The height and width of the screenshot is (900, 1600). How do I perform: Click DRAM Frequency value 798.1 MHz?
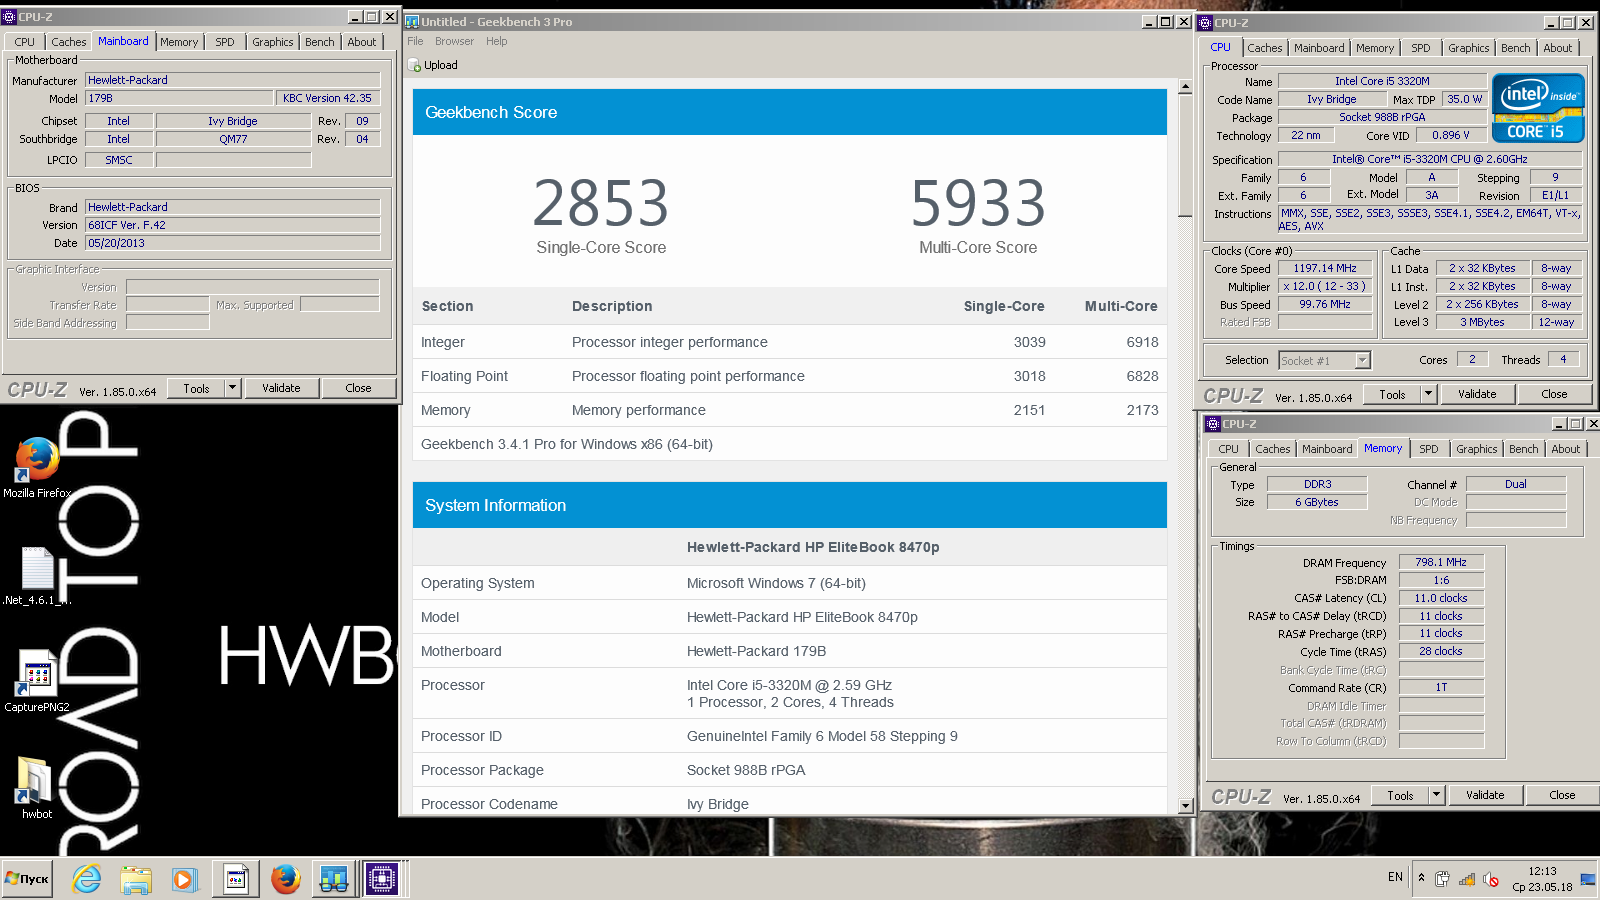(x=1441, y=562)
